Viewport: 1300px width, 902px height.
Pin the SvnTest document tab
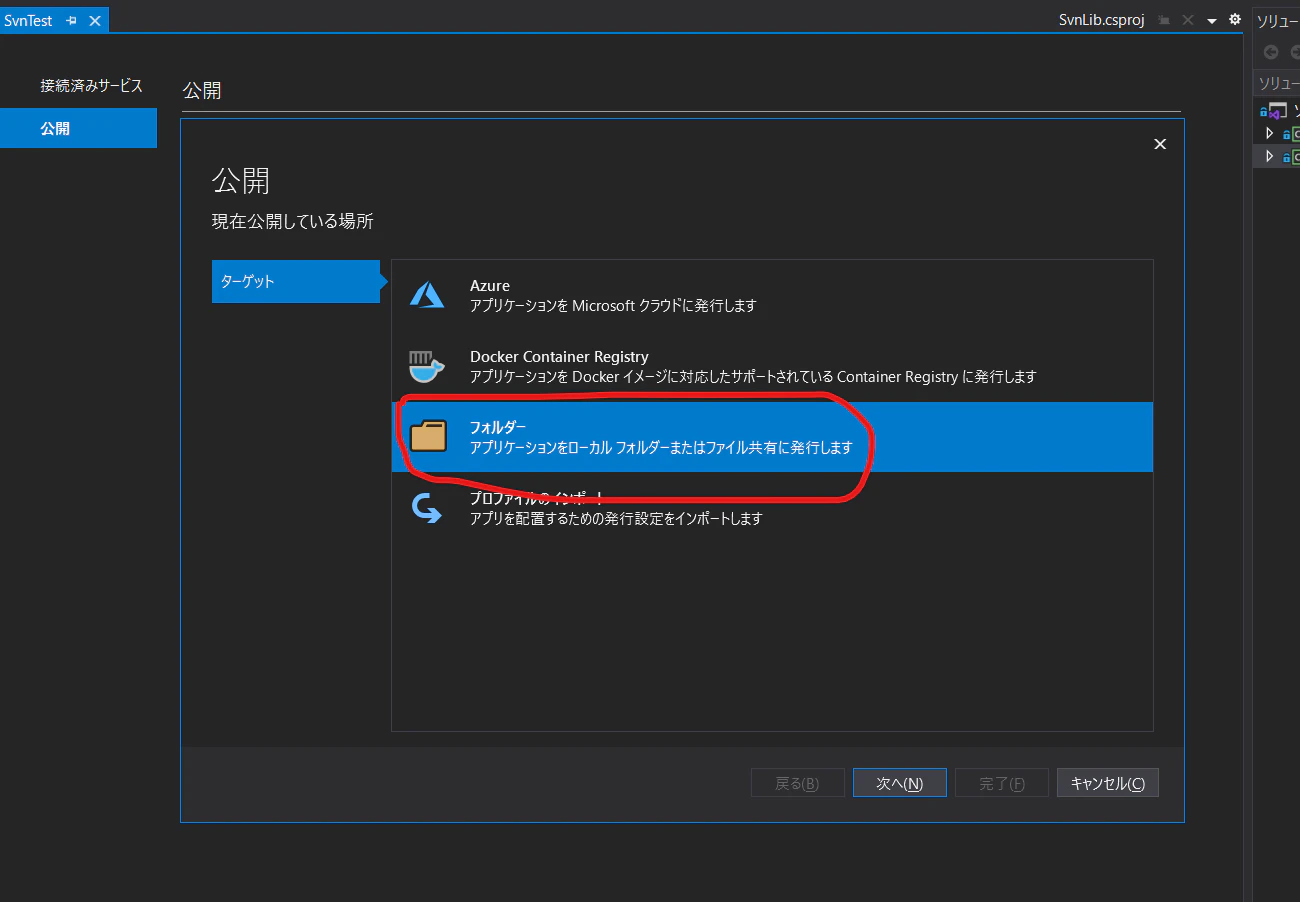[x=71, y=21]
